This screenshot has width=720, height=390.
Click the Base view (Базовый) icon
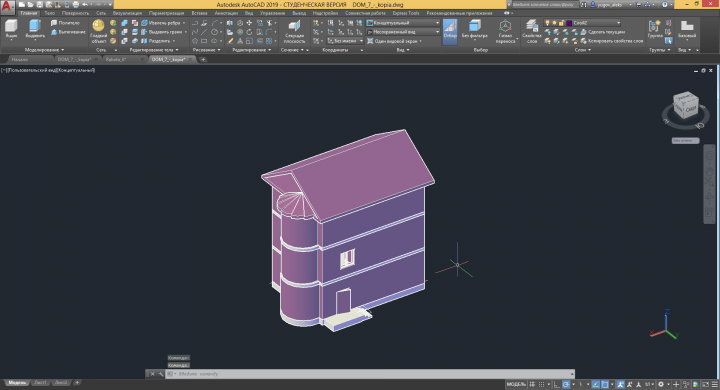click(687, 28)
